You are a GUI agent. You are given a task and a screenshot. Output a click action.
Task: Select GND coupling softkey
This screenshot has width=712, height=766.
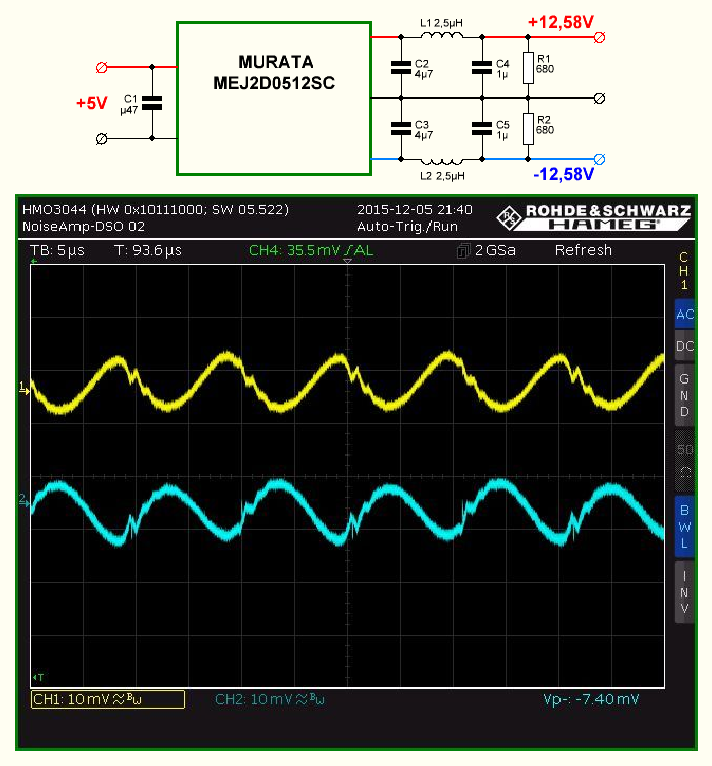point(684,395)
